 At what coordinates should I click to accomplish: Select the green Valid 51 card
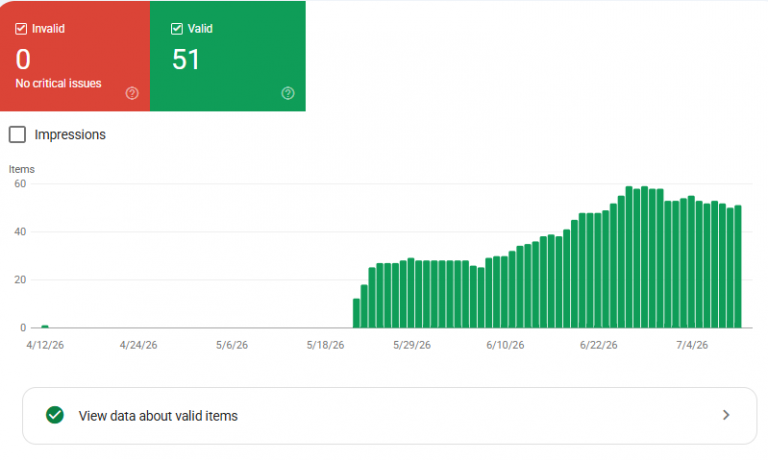coord(228,56)
